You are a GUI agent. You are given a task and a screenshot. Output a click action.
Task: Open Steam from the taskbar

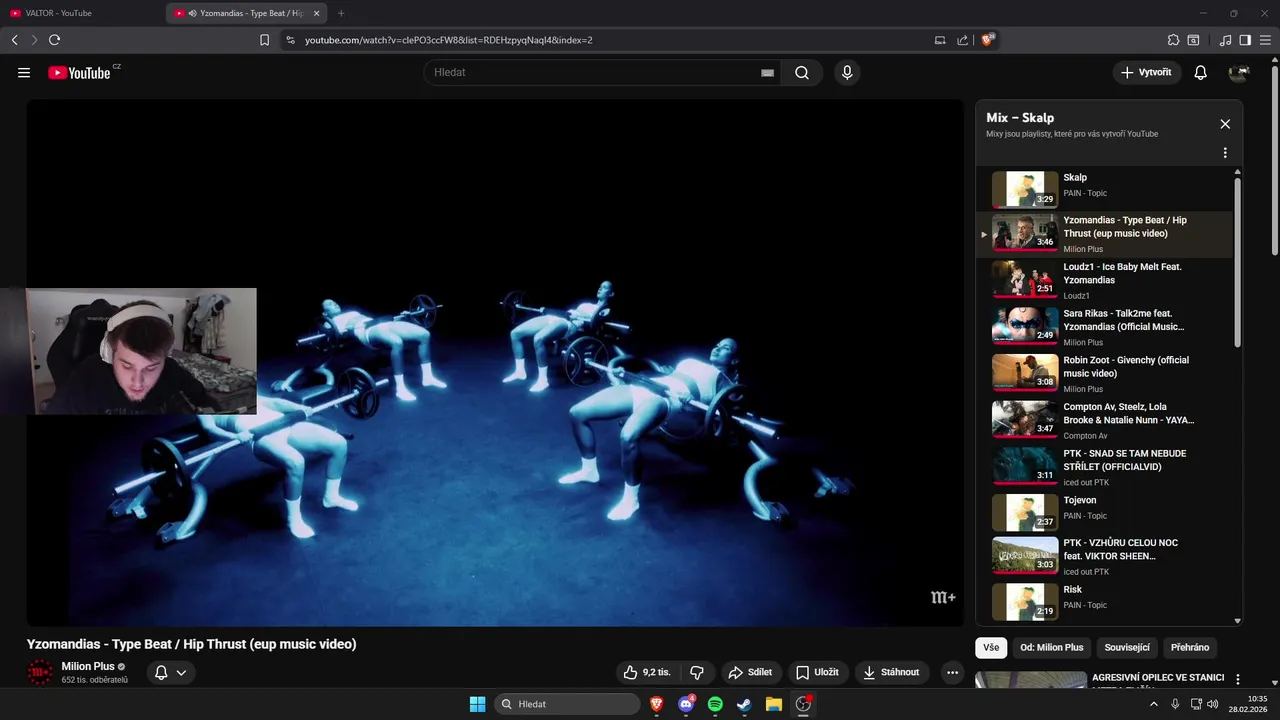[744, 704]
